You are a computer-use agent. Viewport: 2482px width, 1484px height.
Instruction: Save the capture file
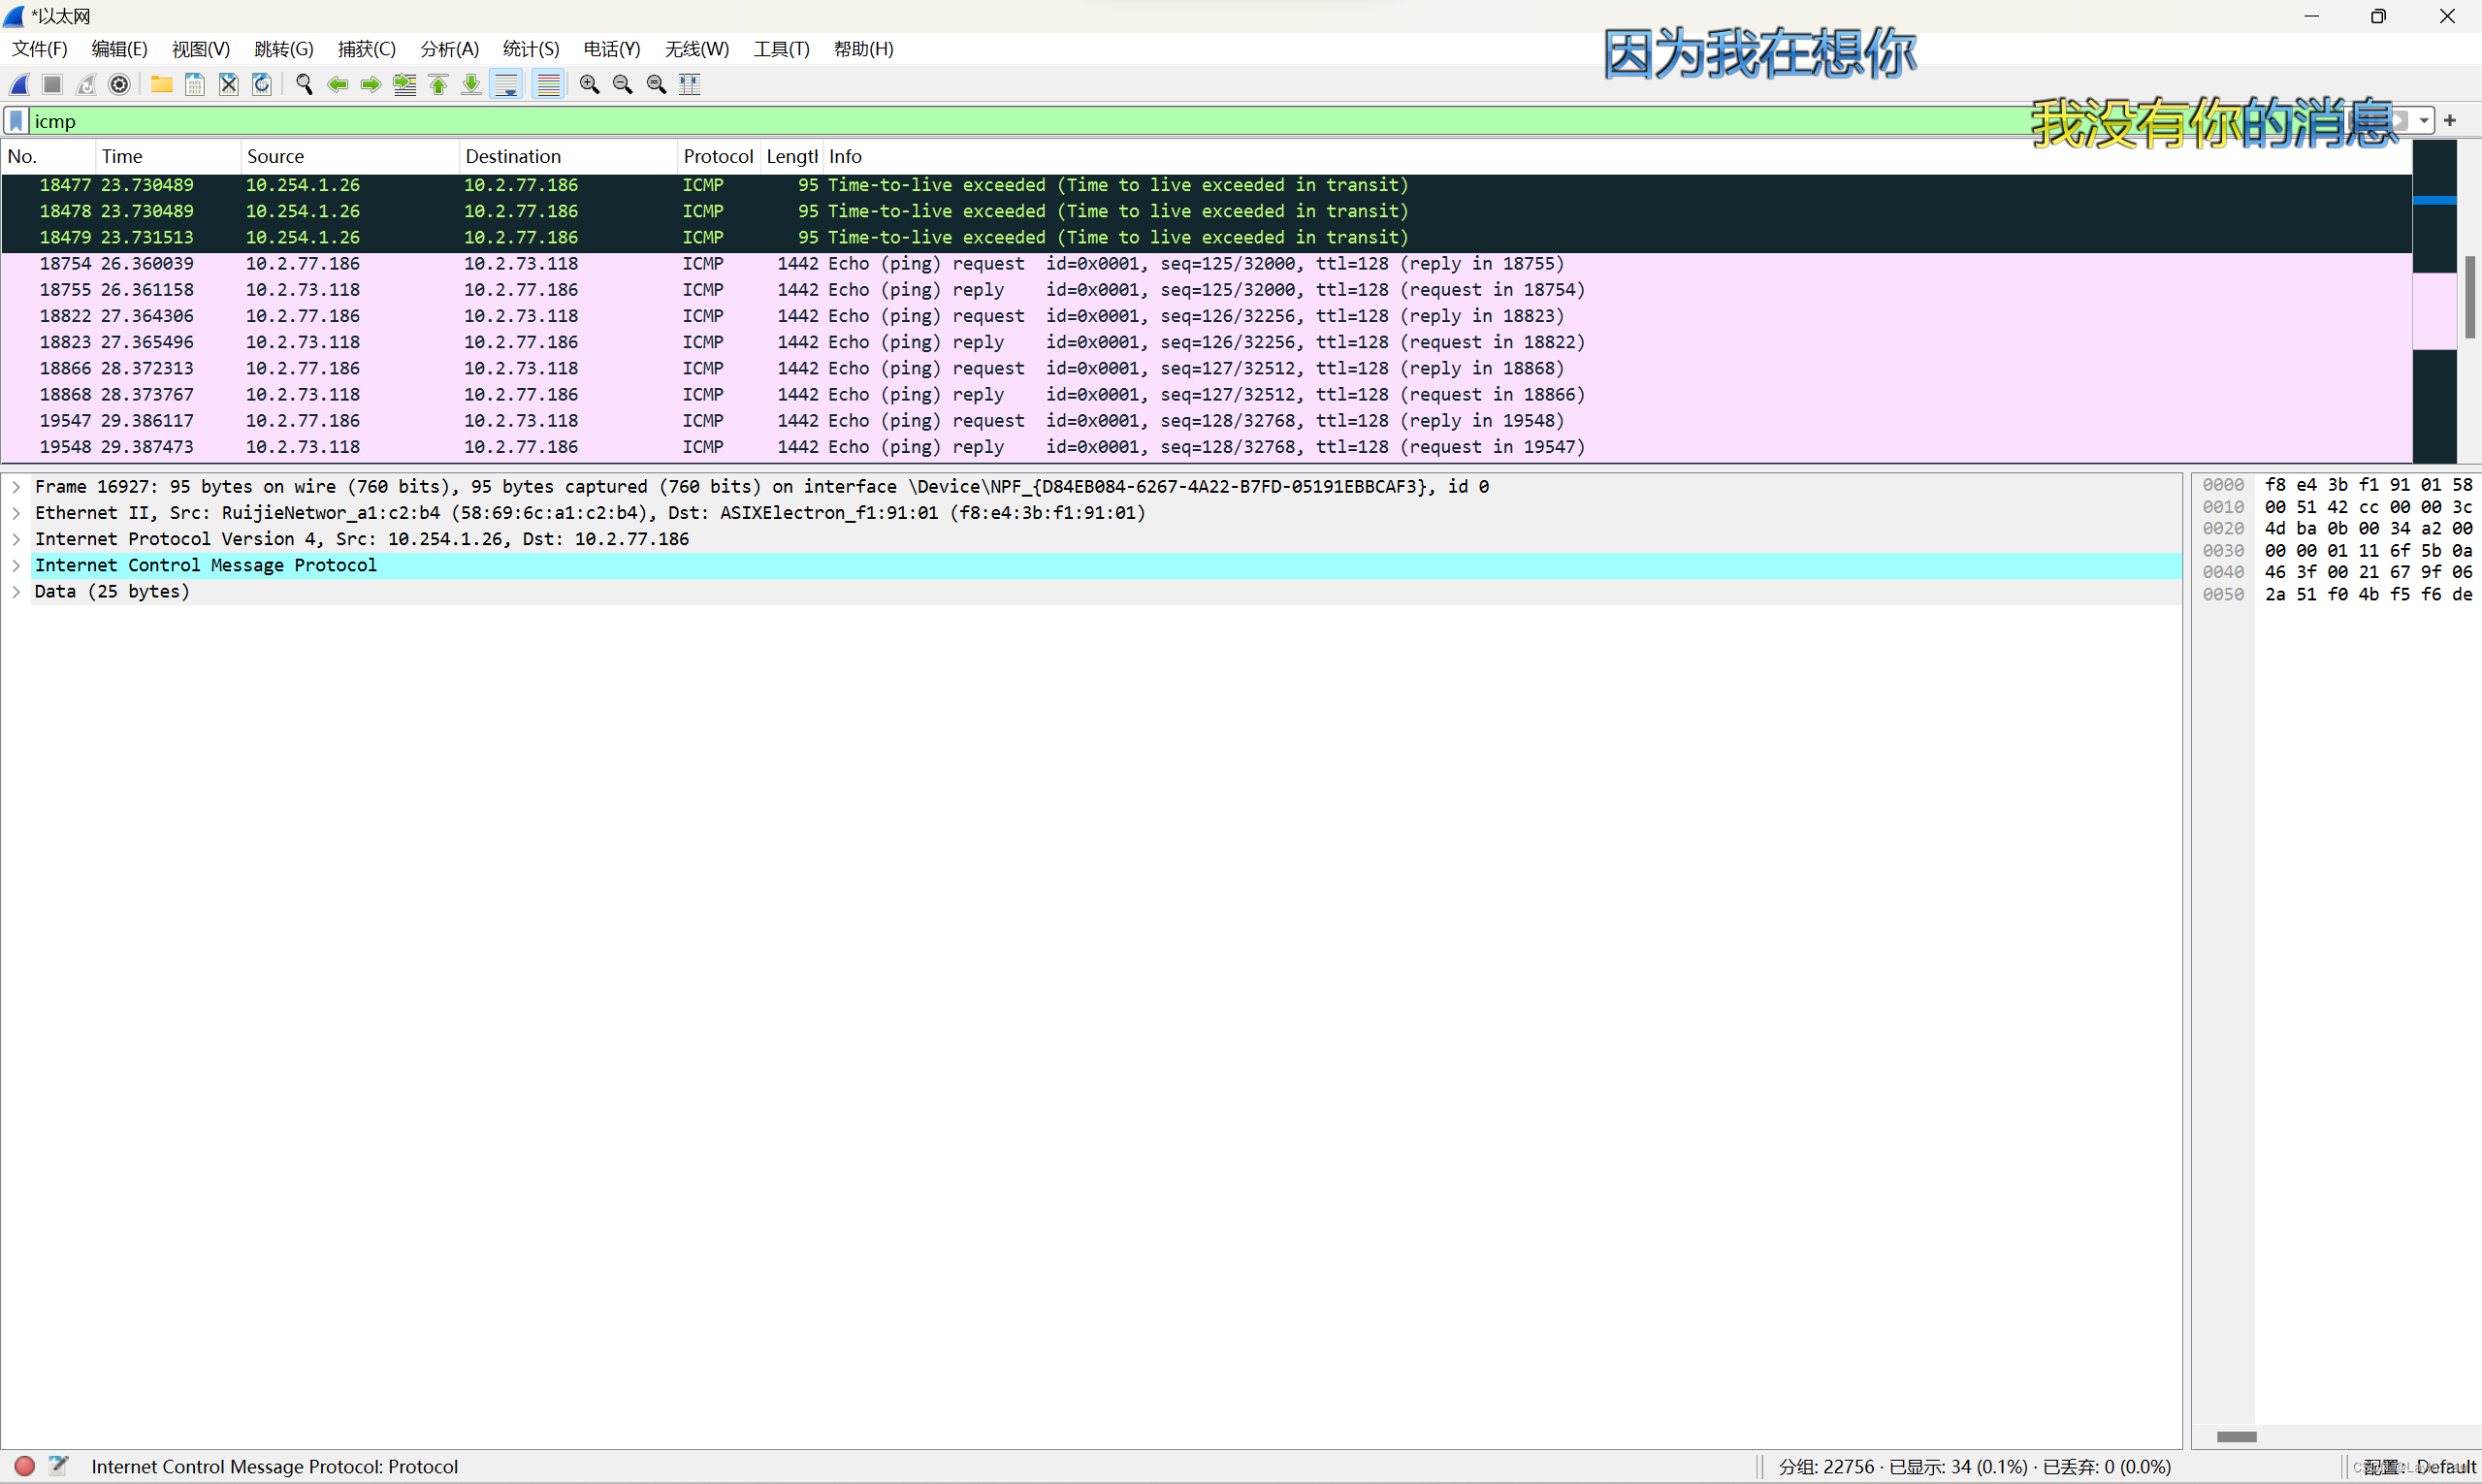pos(195,85)
